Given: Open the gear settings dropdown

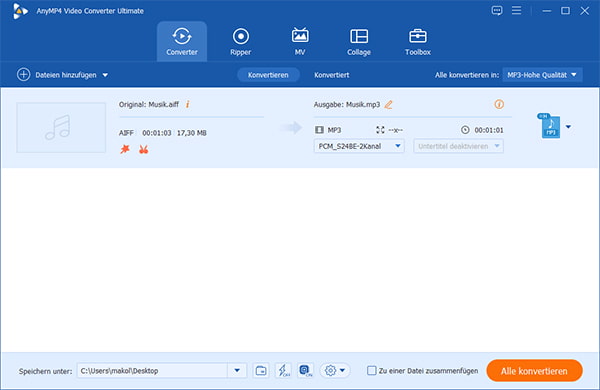Looking at the screenshot, I should [x=335, y=370].
